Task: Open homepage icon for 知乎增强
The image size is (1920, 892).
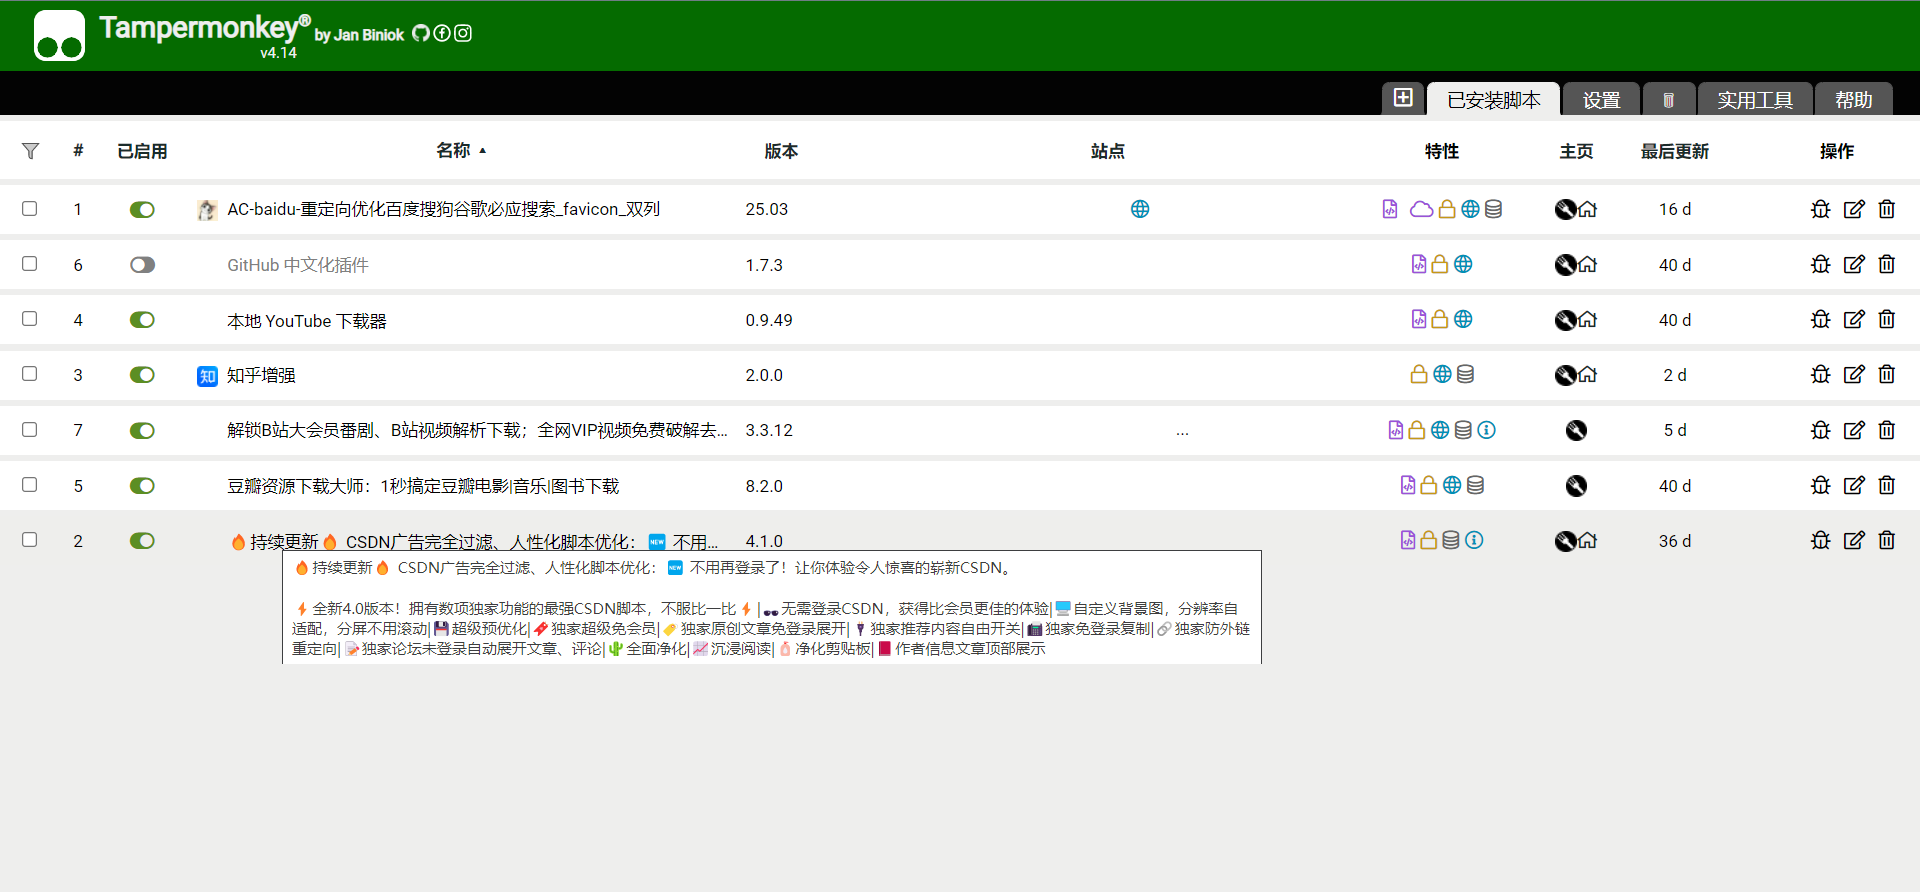Action: tap(1588, 375)
